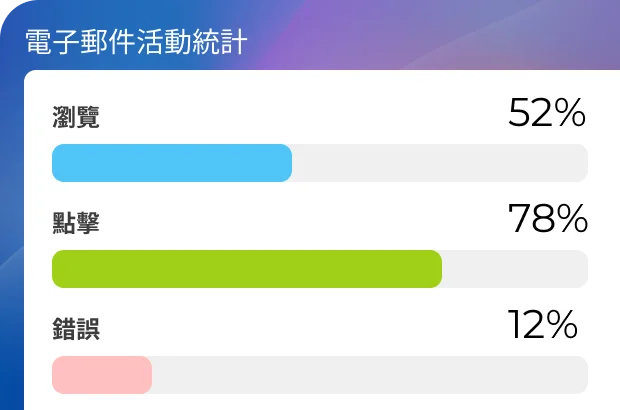The width and height of the screenshot is (620, 410).
Task: Select the 瀏覽 label
Action: tap(76, 117)
